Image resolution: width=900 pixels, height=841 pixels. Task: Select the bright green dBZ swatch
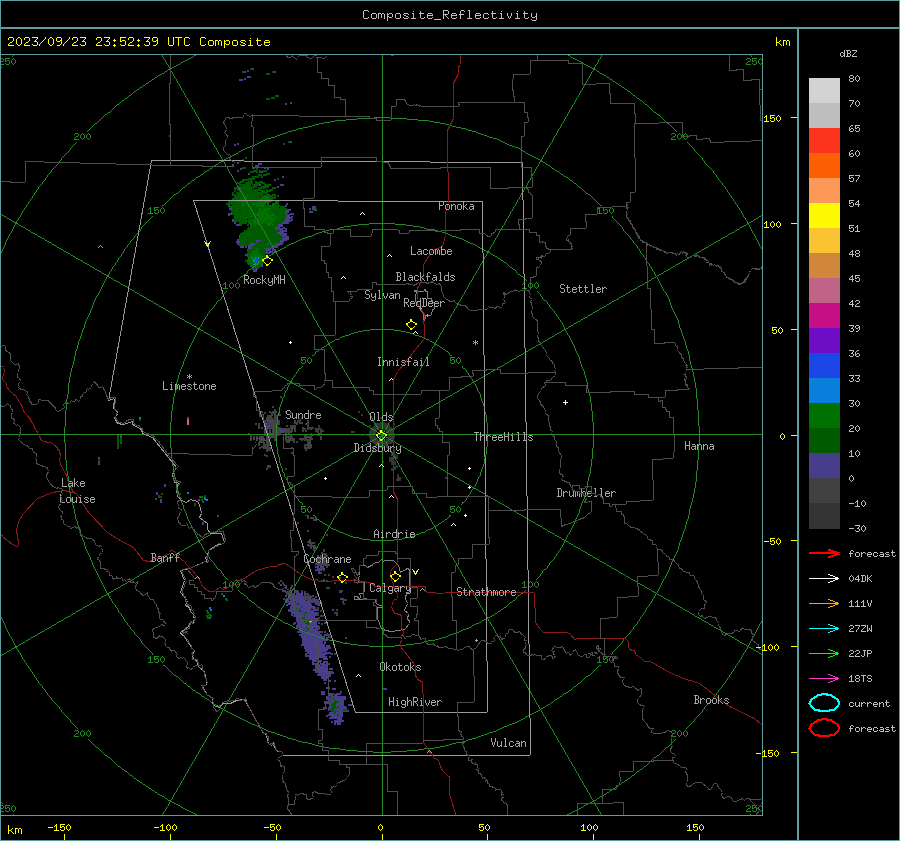coord(824,416)
